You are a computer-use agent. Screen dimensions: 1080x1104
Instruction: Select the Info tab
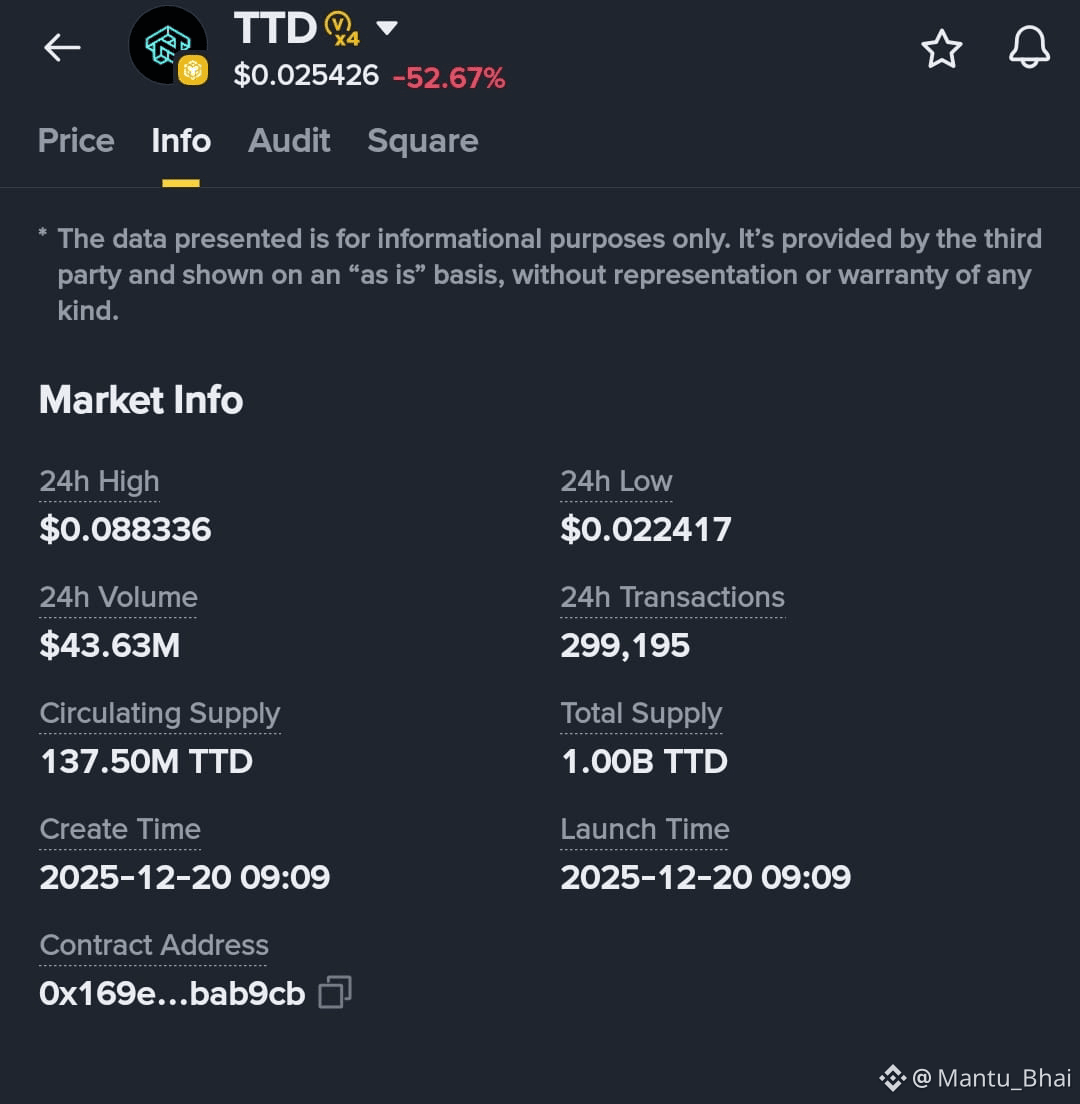pos(181,141)
